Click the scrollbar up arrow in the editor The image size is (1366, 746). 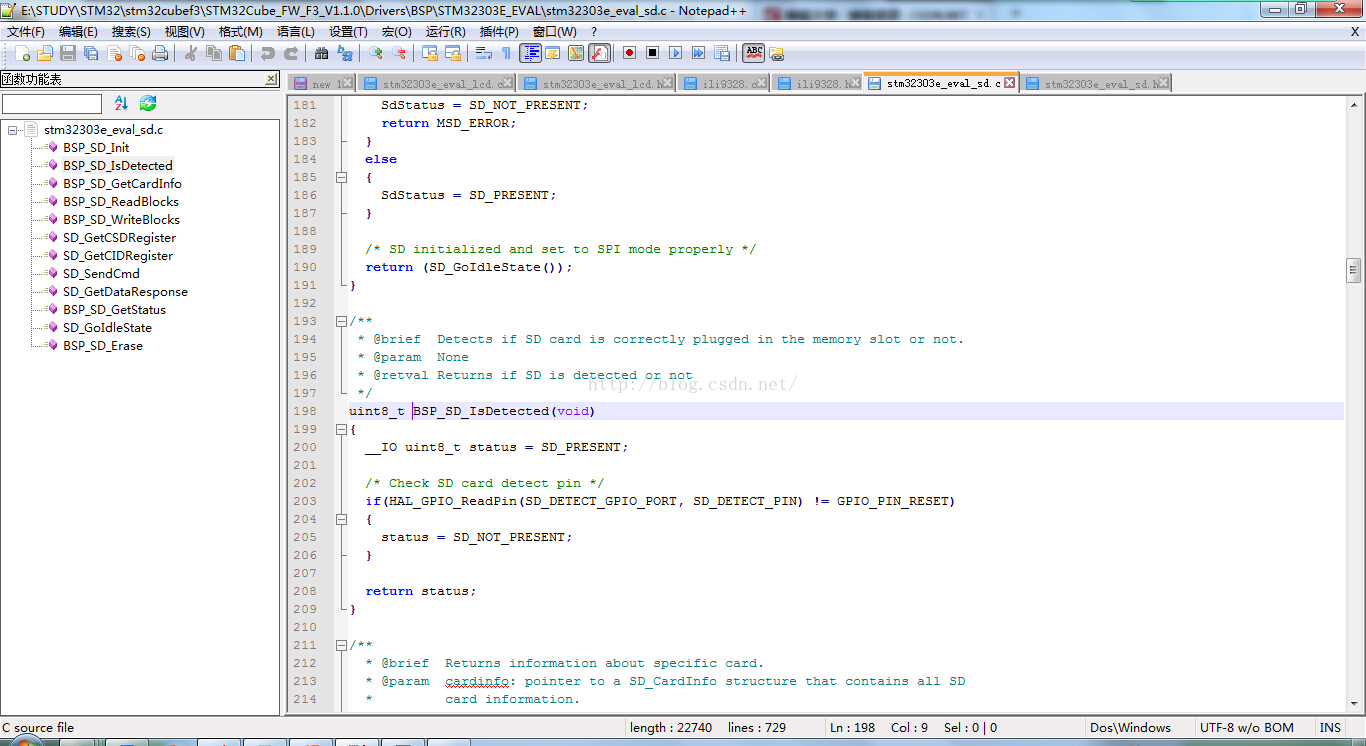point(1353,104)
